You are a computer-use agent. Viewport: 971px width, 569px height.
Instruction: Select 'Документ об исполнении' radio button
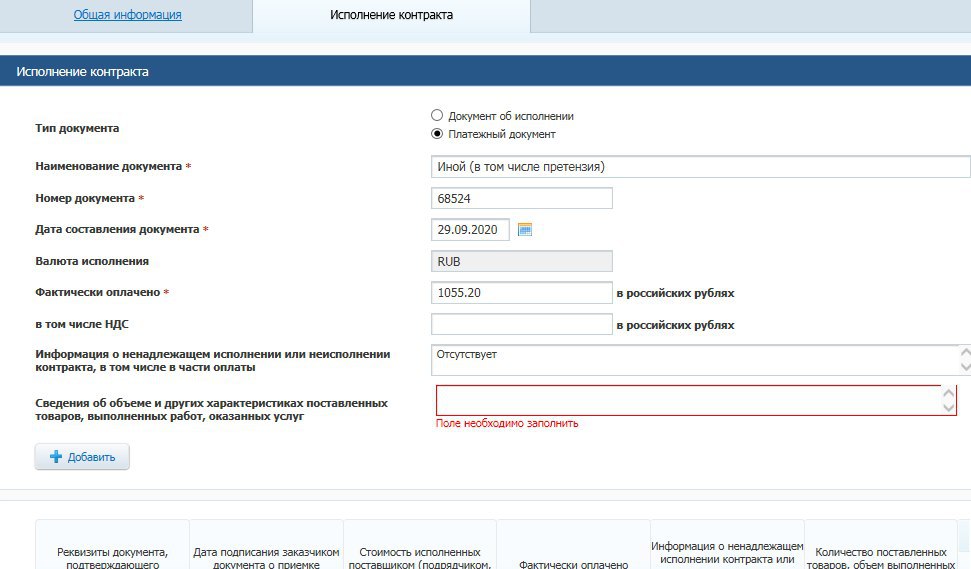pos(437,115)
